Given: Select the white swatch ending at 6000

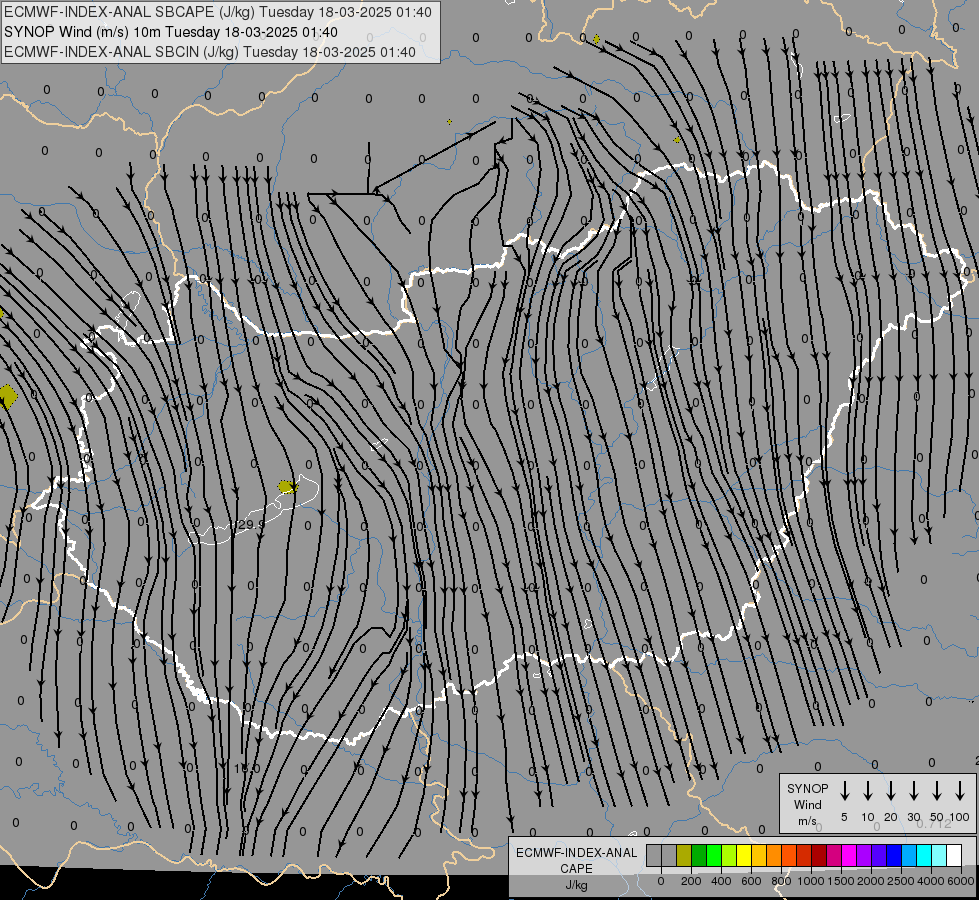Looking at the screenshot, I should coord(955,855).
